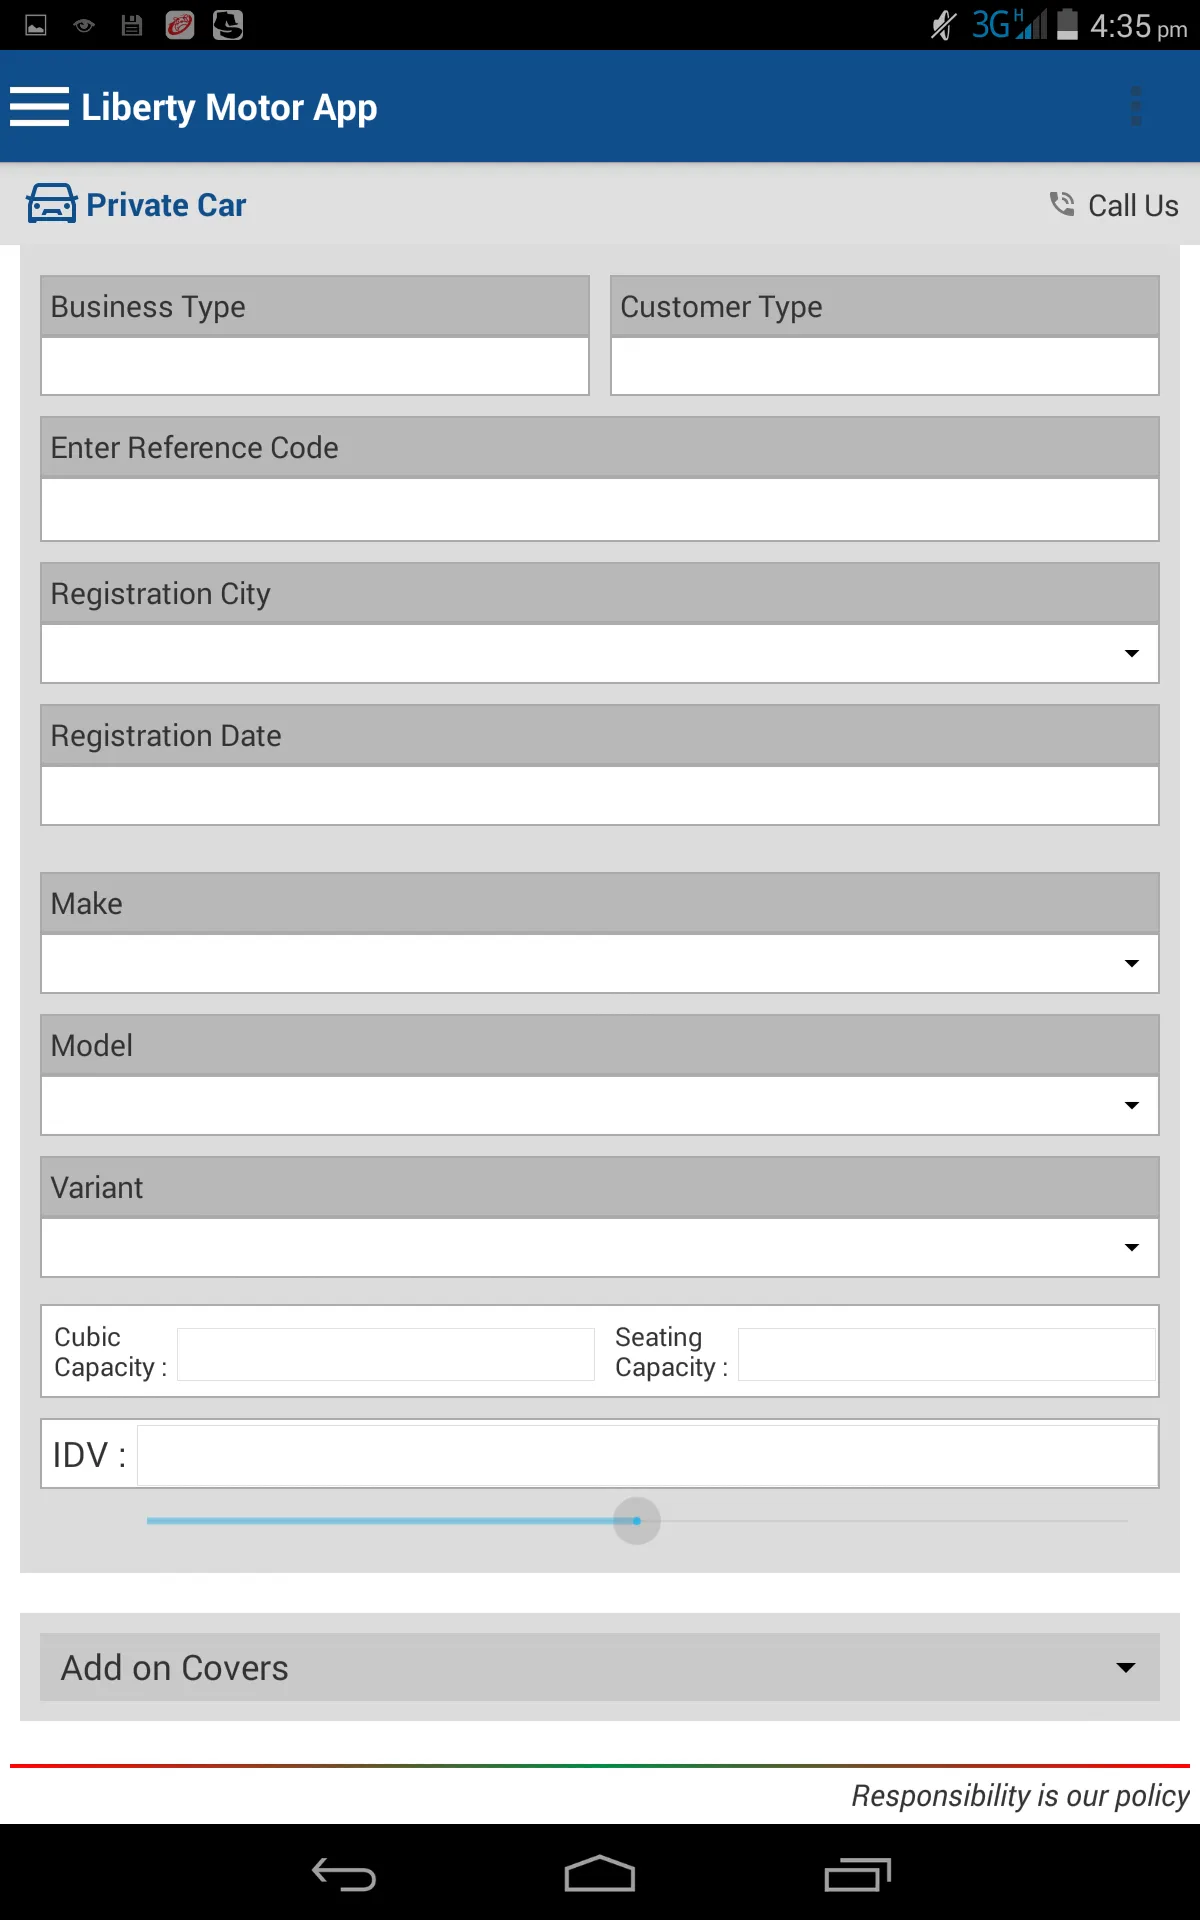Tap the battery status icon
The width and height of the screenshot is (1200, 1920).
tap(1067, 24)
